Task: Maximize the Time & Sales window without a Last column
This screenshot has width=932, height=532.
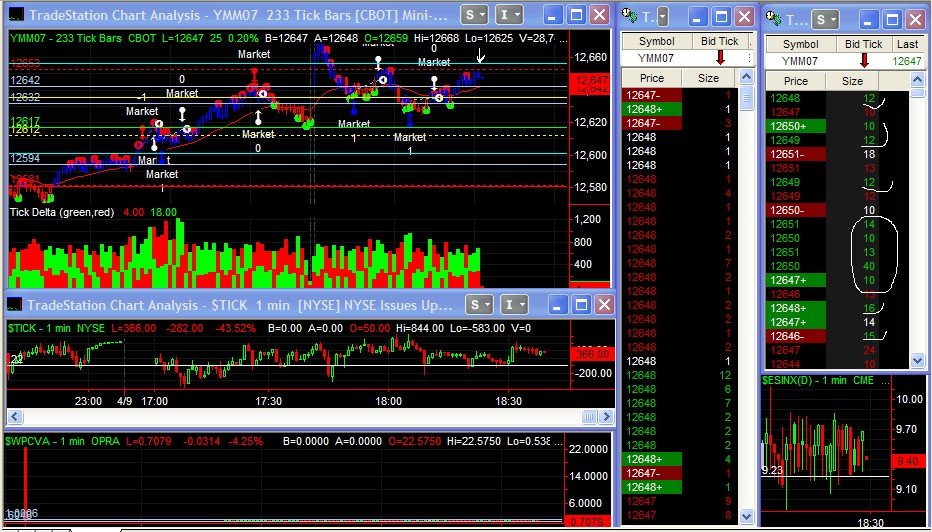Action: tap(722, 17)
